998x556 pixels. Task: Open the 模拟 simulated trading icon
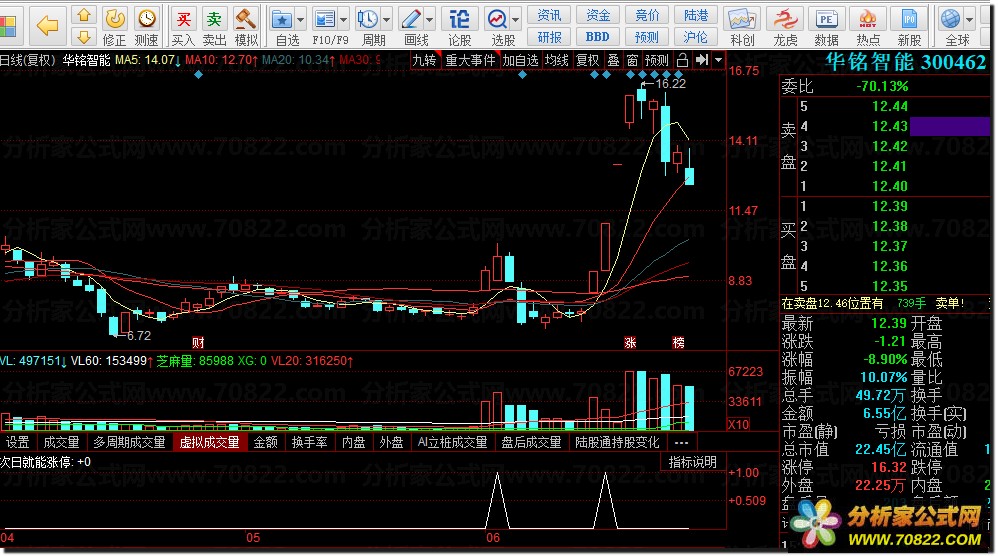[x=246, y=27]
